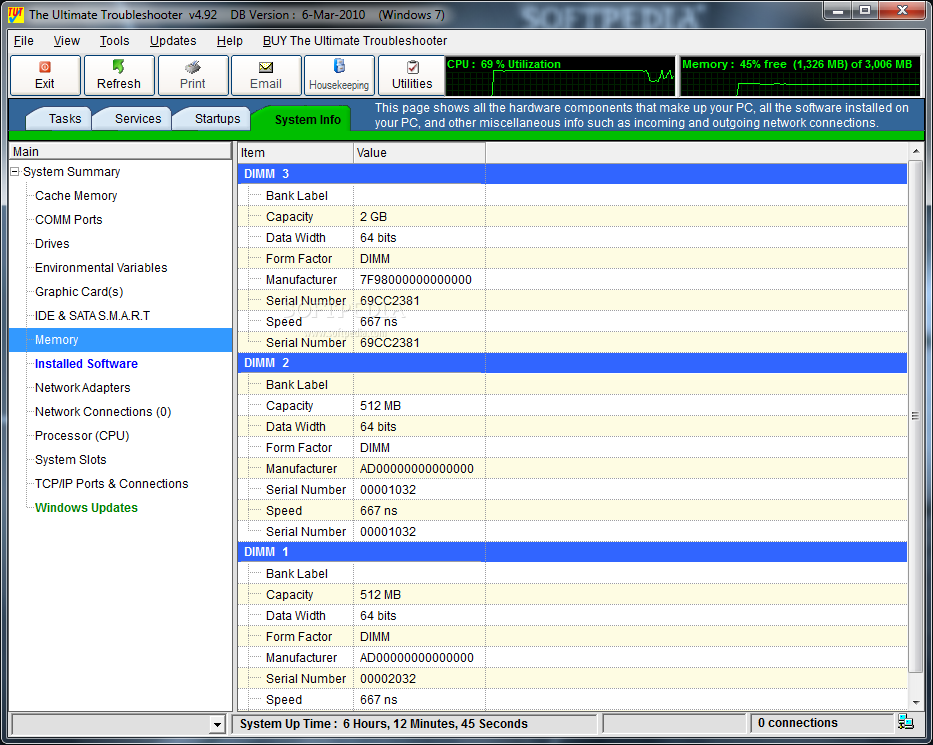The height and width of the screenshot is (745, 933).
Task: Click the TUT app icon in title bar
Action: [15, 14]
